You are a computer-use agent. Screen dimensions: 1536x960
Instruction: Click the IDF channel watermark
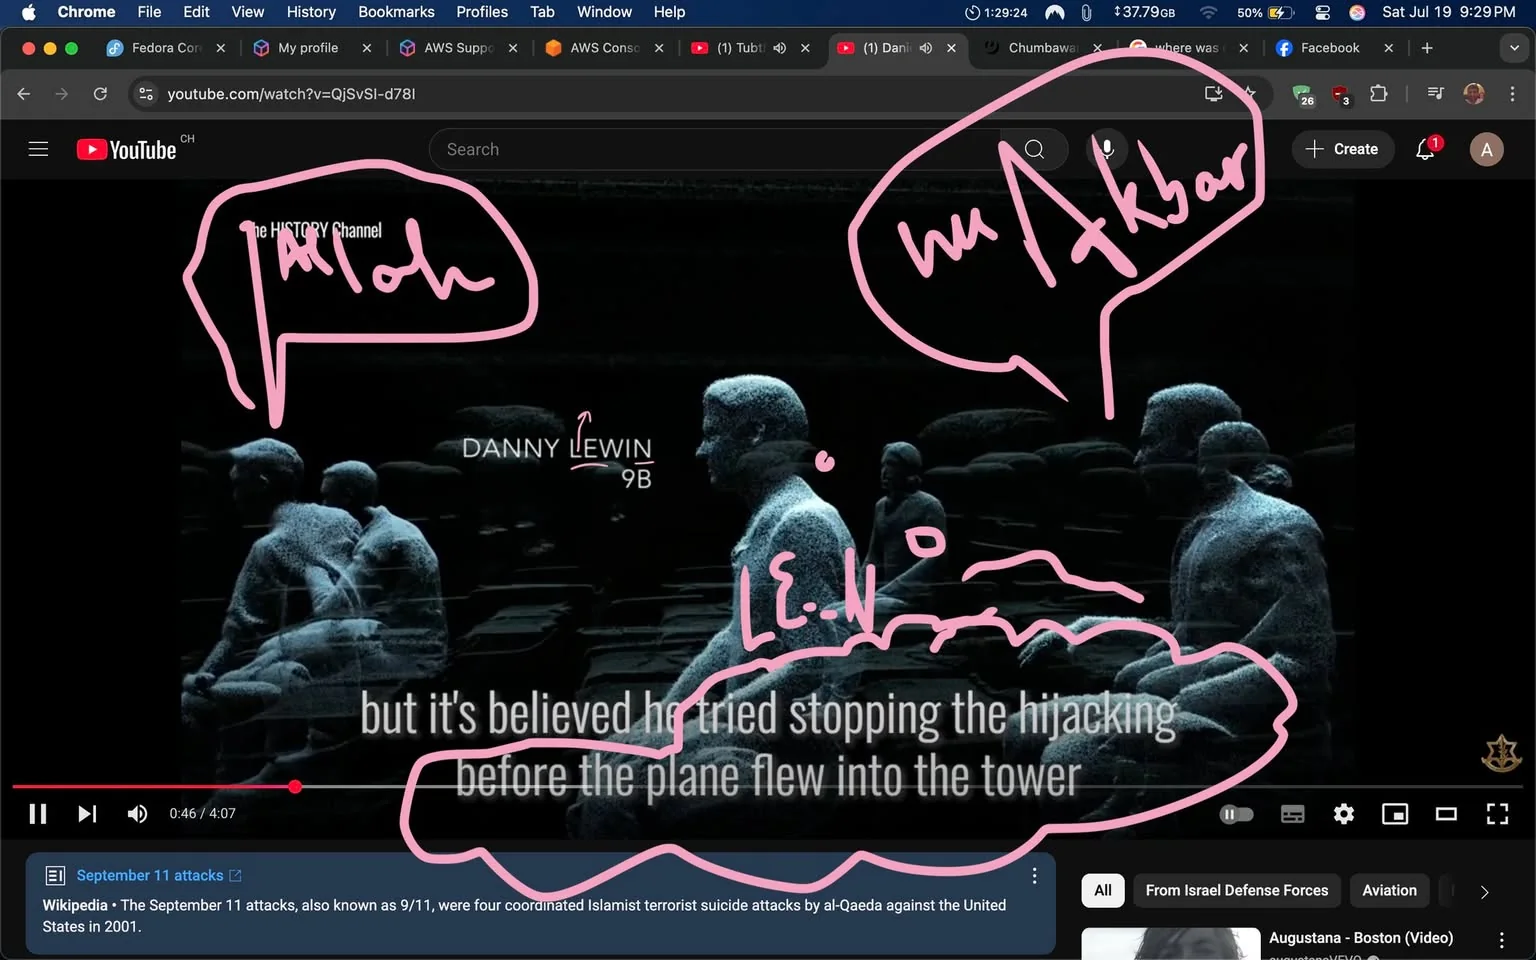click(x=1500, y=754)
